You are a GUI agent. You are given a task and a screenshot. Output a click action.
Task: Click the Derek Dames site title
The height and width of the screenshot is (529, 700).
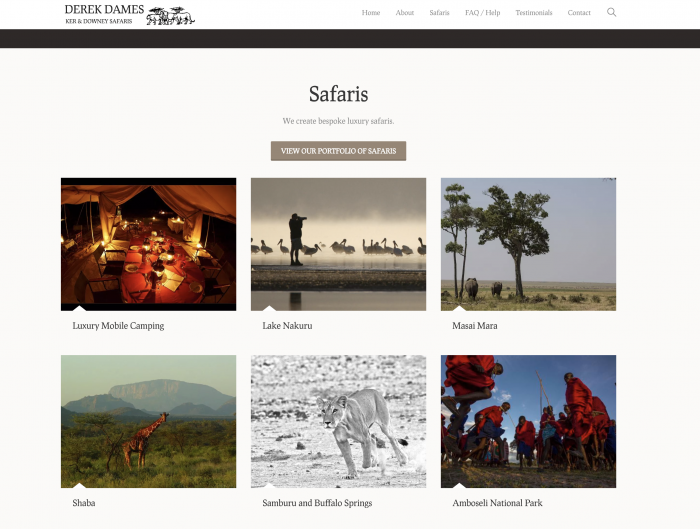pos(104,9)
